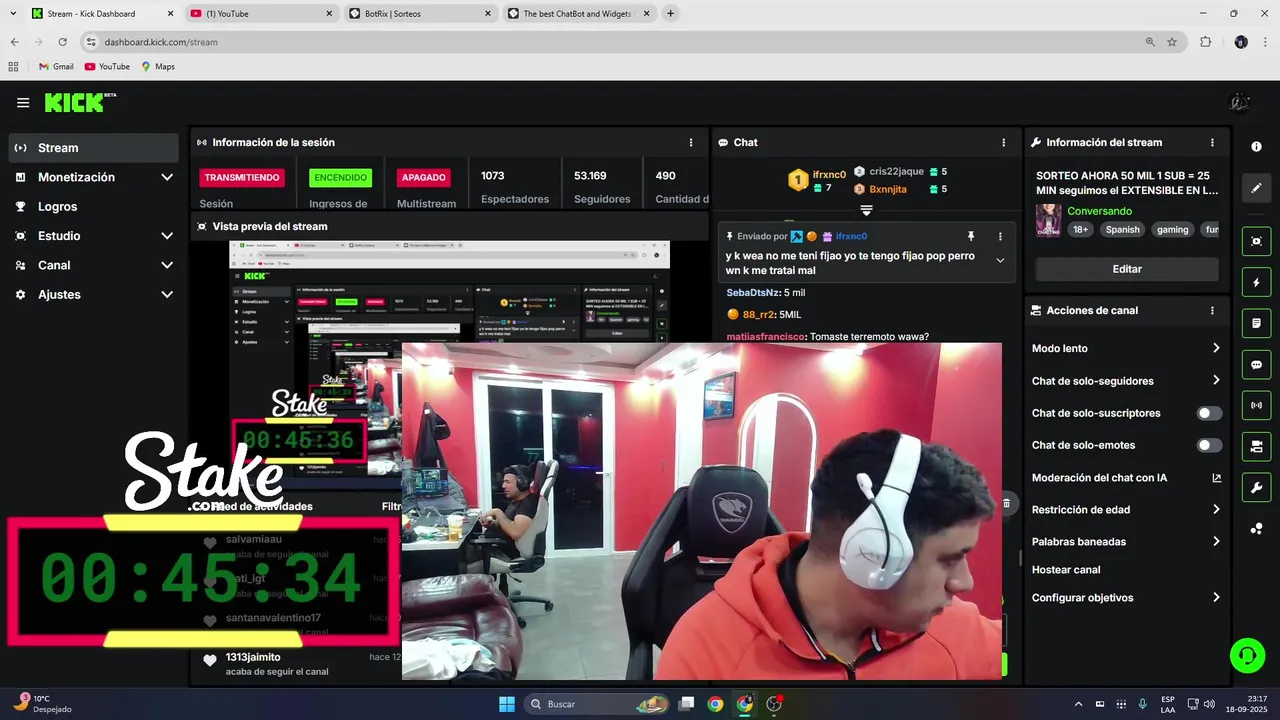Open Palabras baneadas options
This screenshot has height=720, width=1280.
(1127, 542)
